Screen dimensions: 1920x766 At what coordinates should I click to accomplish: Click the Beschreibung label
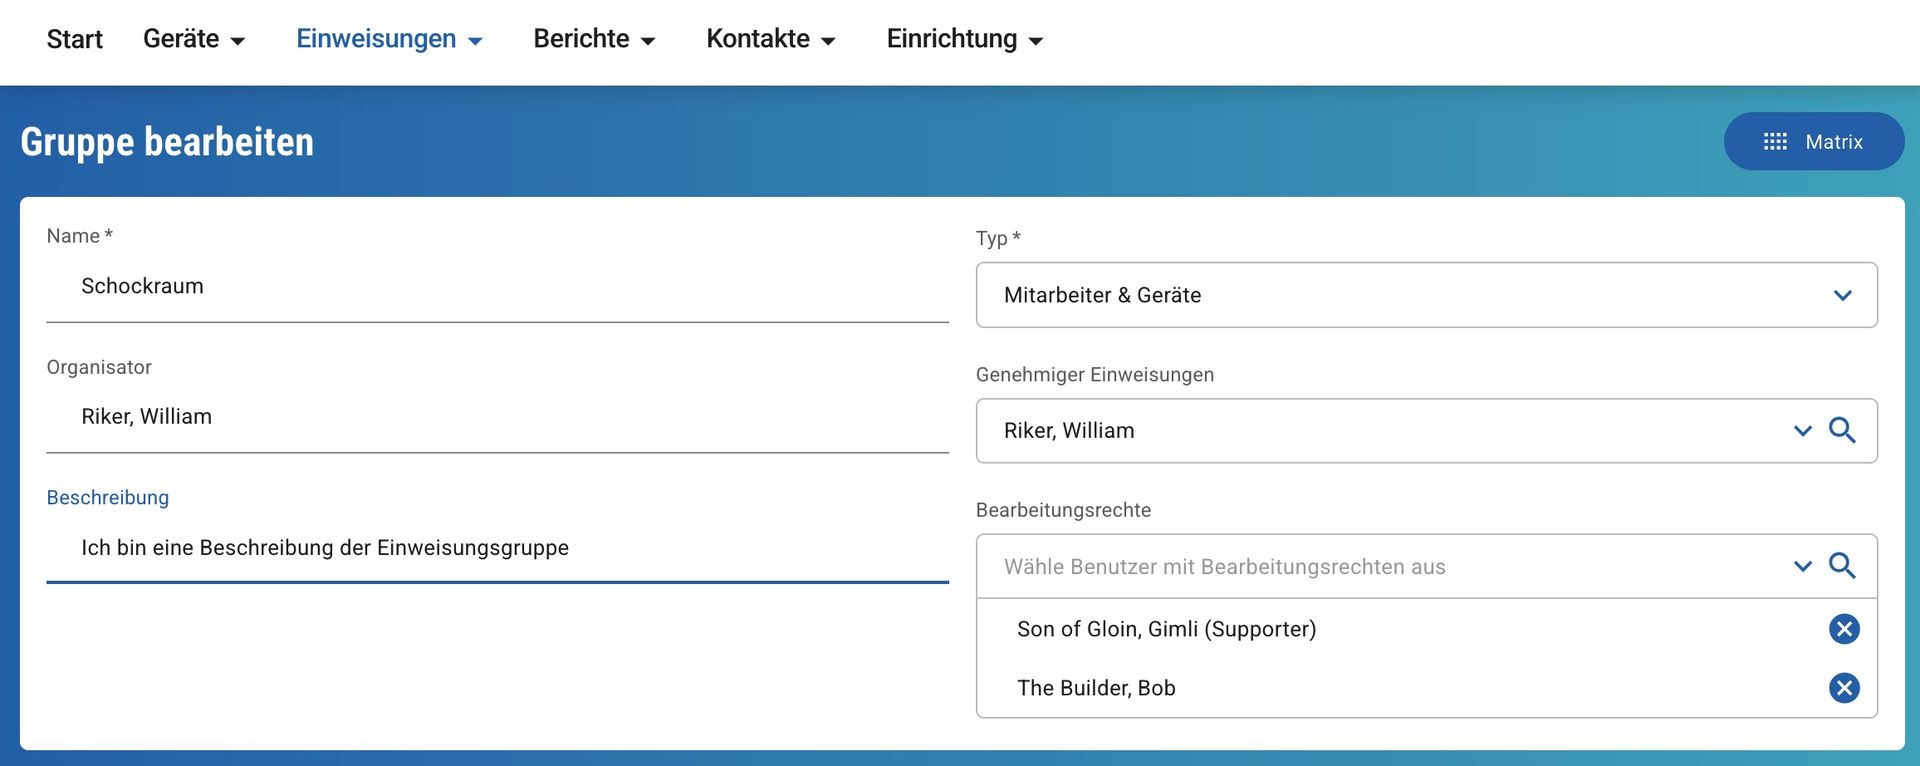tap(108, 497)
